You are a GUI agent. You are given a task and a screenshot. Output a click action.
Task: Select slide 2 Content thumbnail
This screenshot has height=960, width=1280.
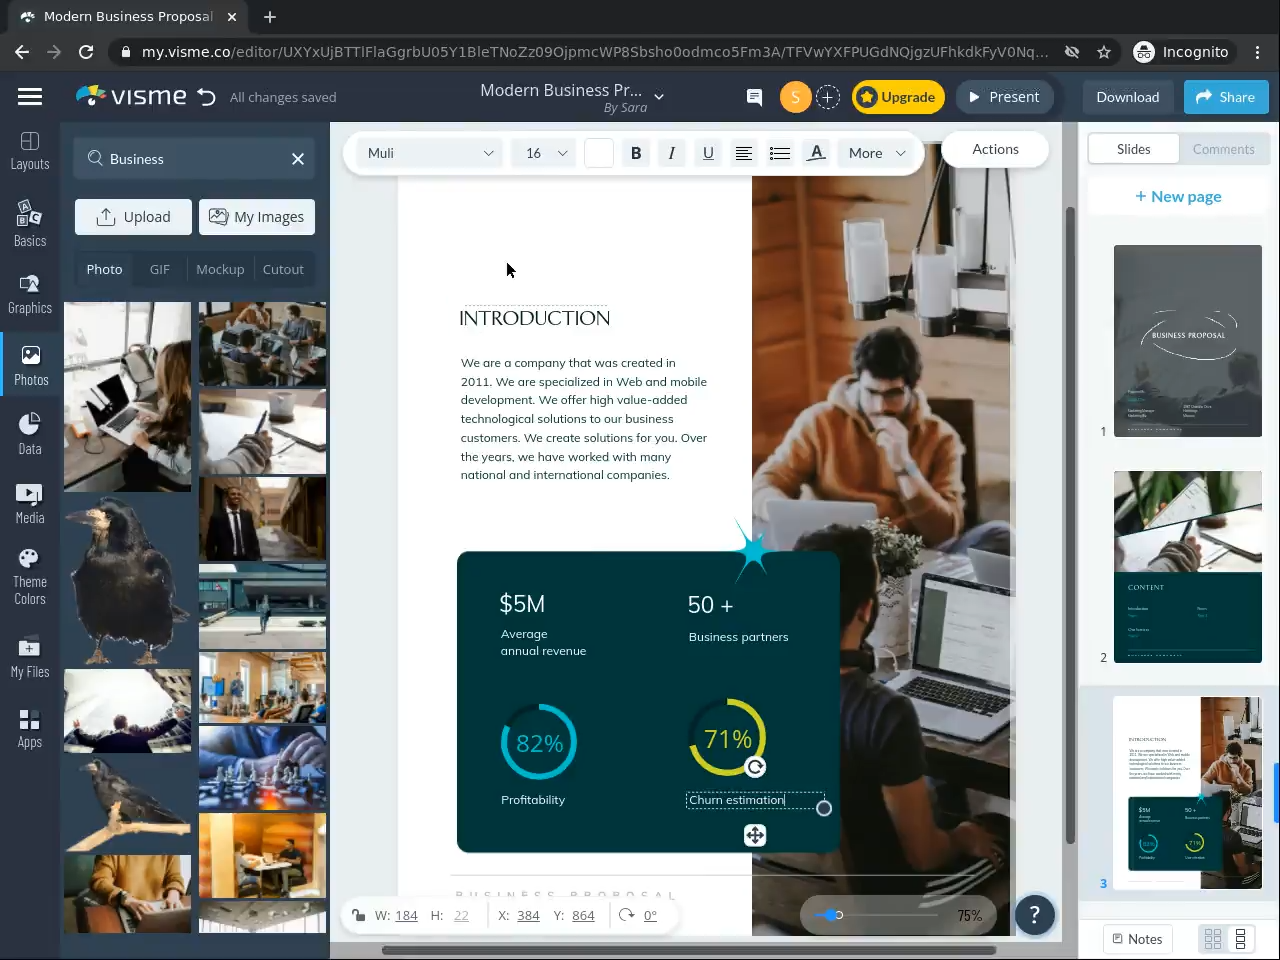(1188, 567)
